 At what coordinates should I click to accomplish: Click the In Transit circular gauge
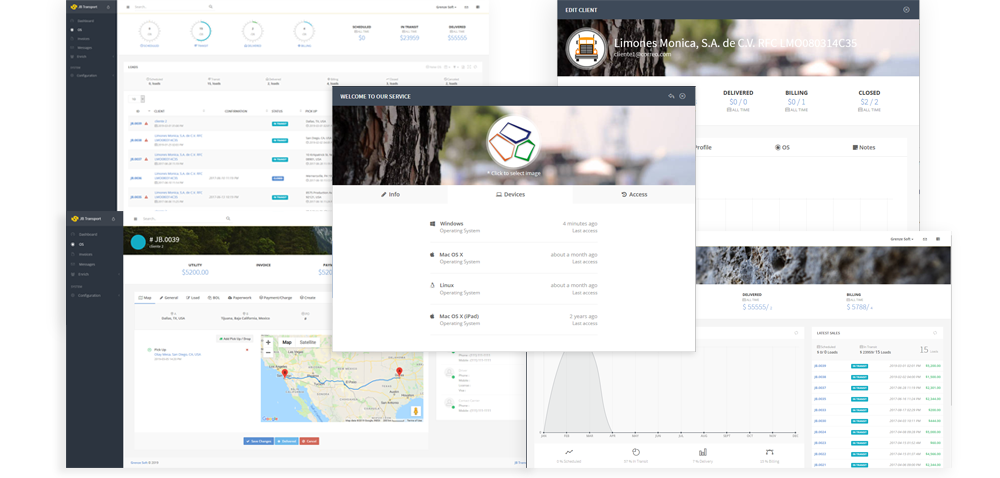tap(201, 31)
